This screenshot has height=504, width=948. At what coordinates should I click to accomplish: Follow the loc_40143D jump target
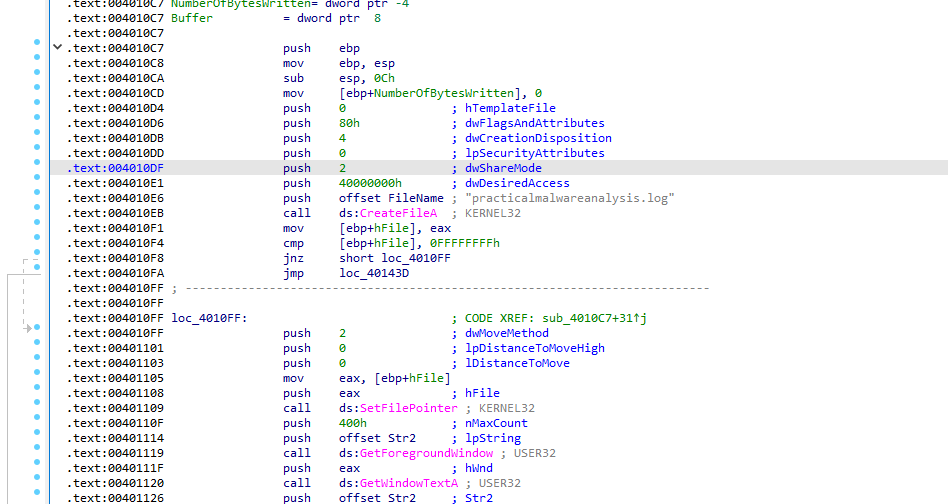point(374,273)
